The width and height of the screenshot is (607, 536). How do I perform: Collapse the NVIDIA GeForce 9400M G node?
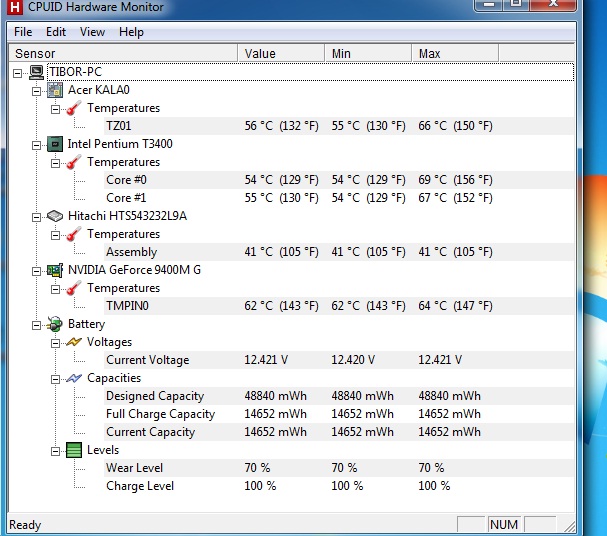coord(36,271)
